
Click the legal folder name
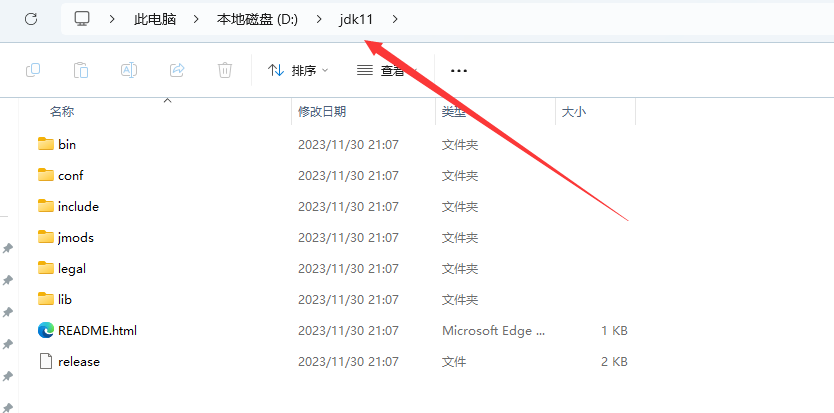click(72, 268)
